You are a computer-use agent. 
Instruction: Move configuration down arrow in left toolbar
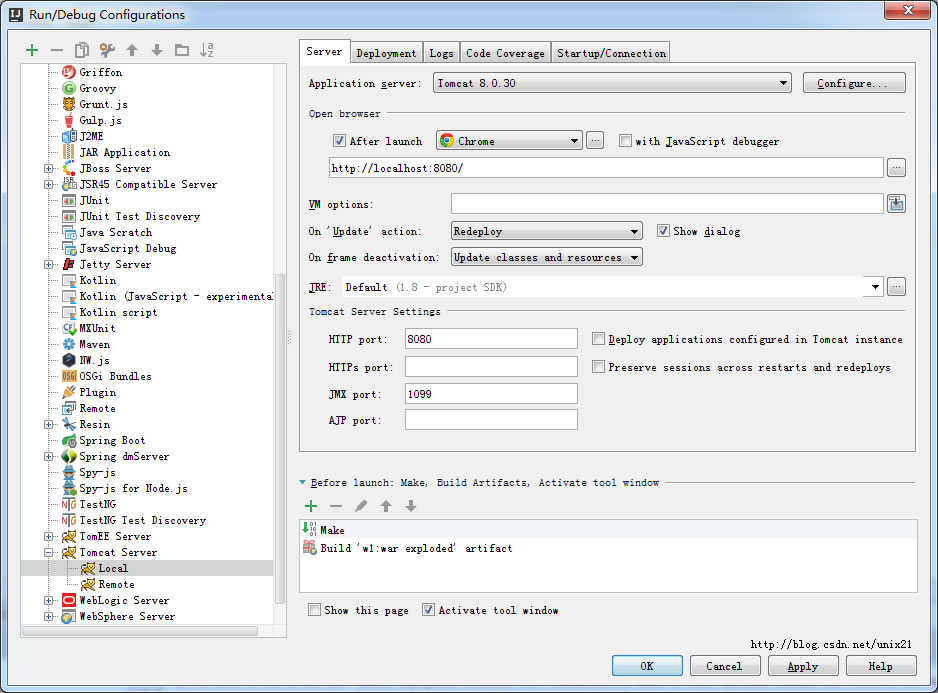pos(157,50)
